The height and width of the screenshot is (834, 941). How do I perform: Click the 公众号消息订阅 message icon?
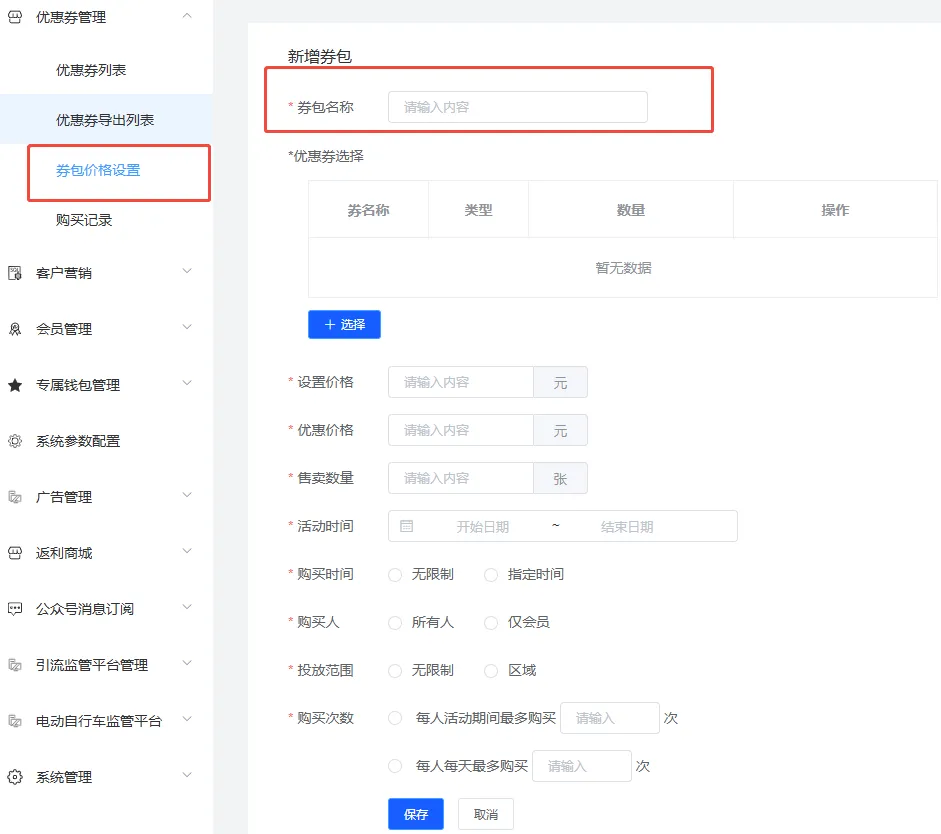tap(16, 607)
